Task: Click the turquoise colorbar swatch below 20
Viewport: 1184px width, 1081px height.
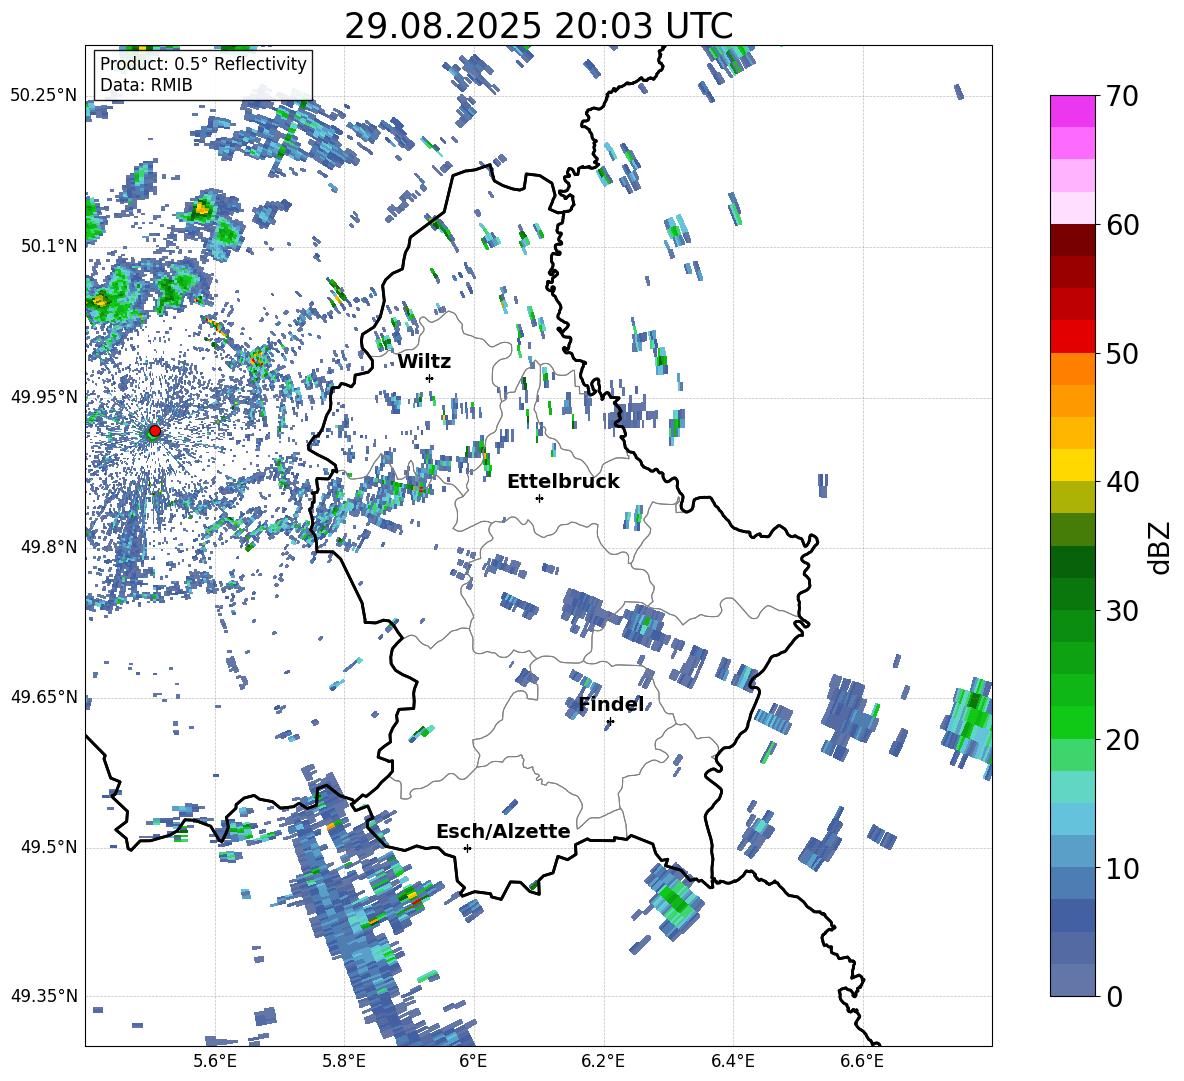Action: pos(1072,787)
